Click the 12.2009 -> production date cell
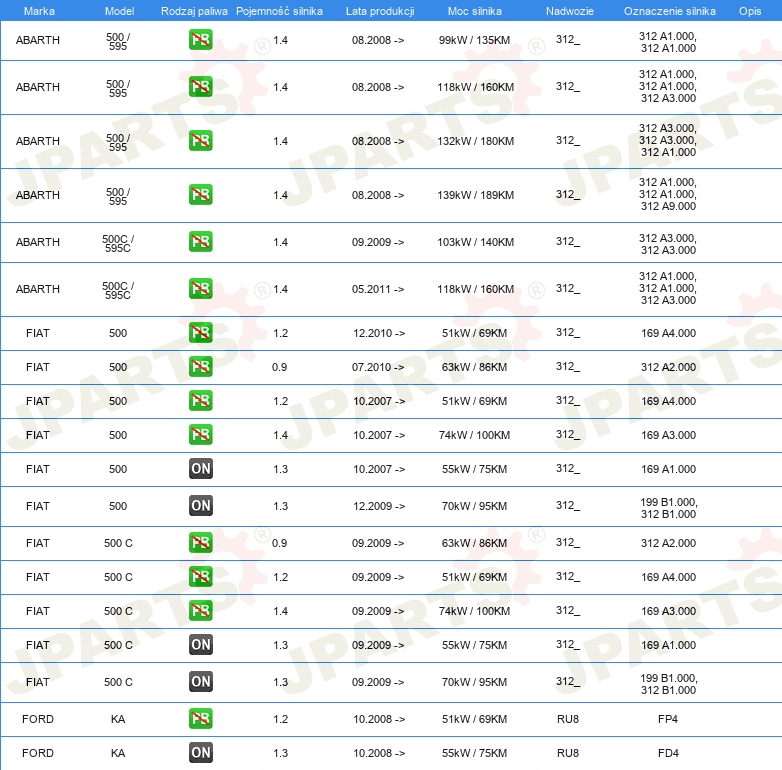Viewport: 782px width, 770px height. coord(379,506)
